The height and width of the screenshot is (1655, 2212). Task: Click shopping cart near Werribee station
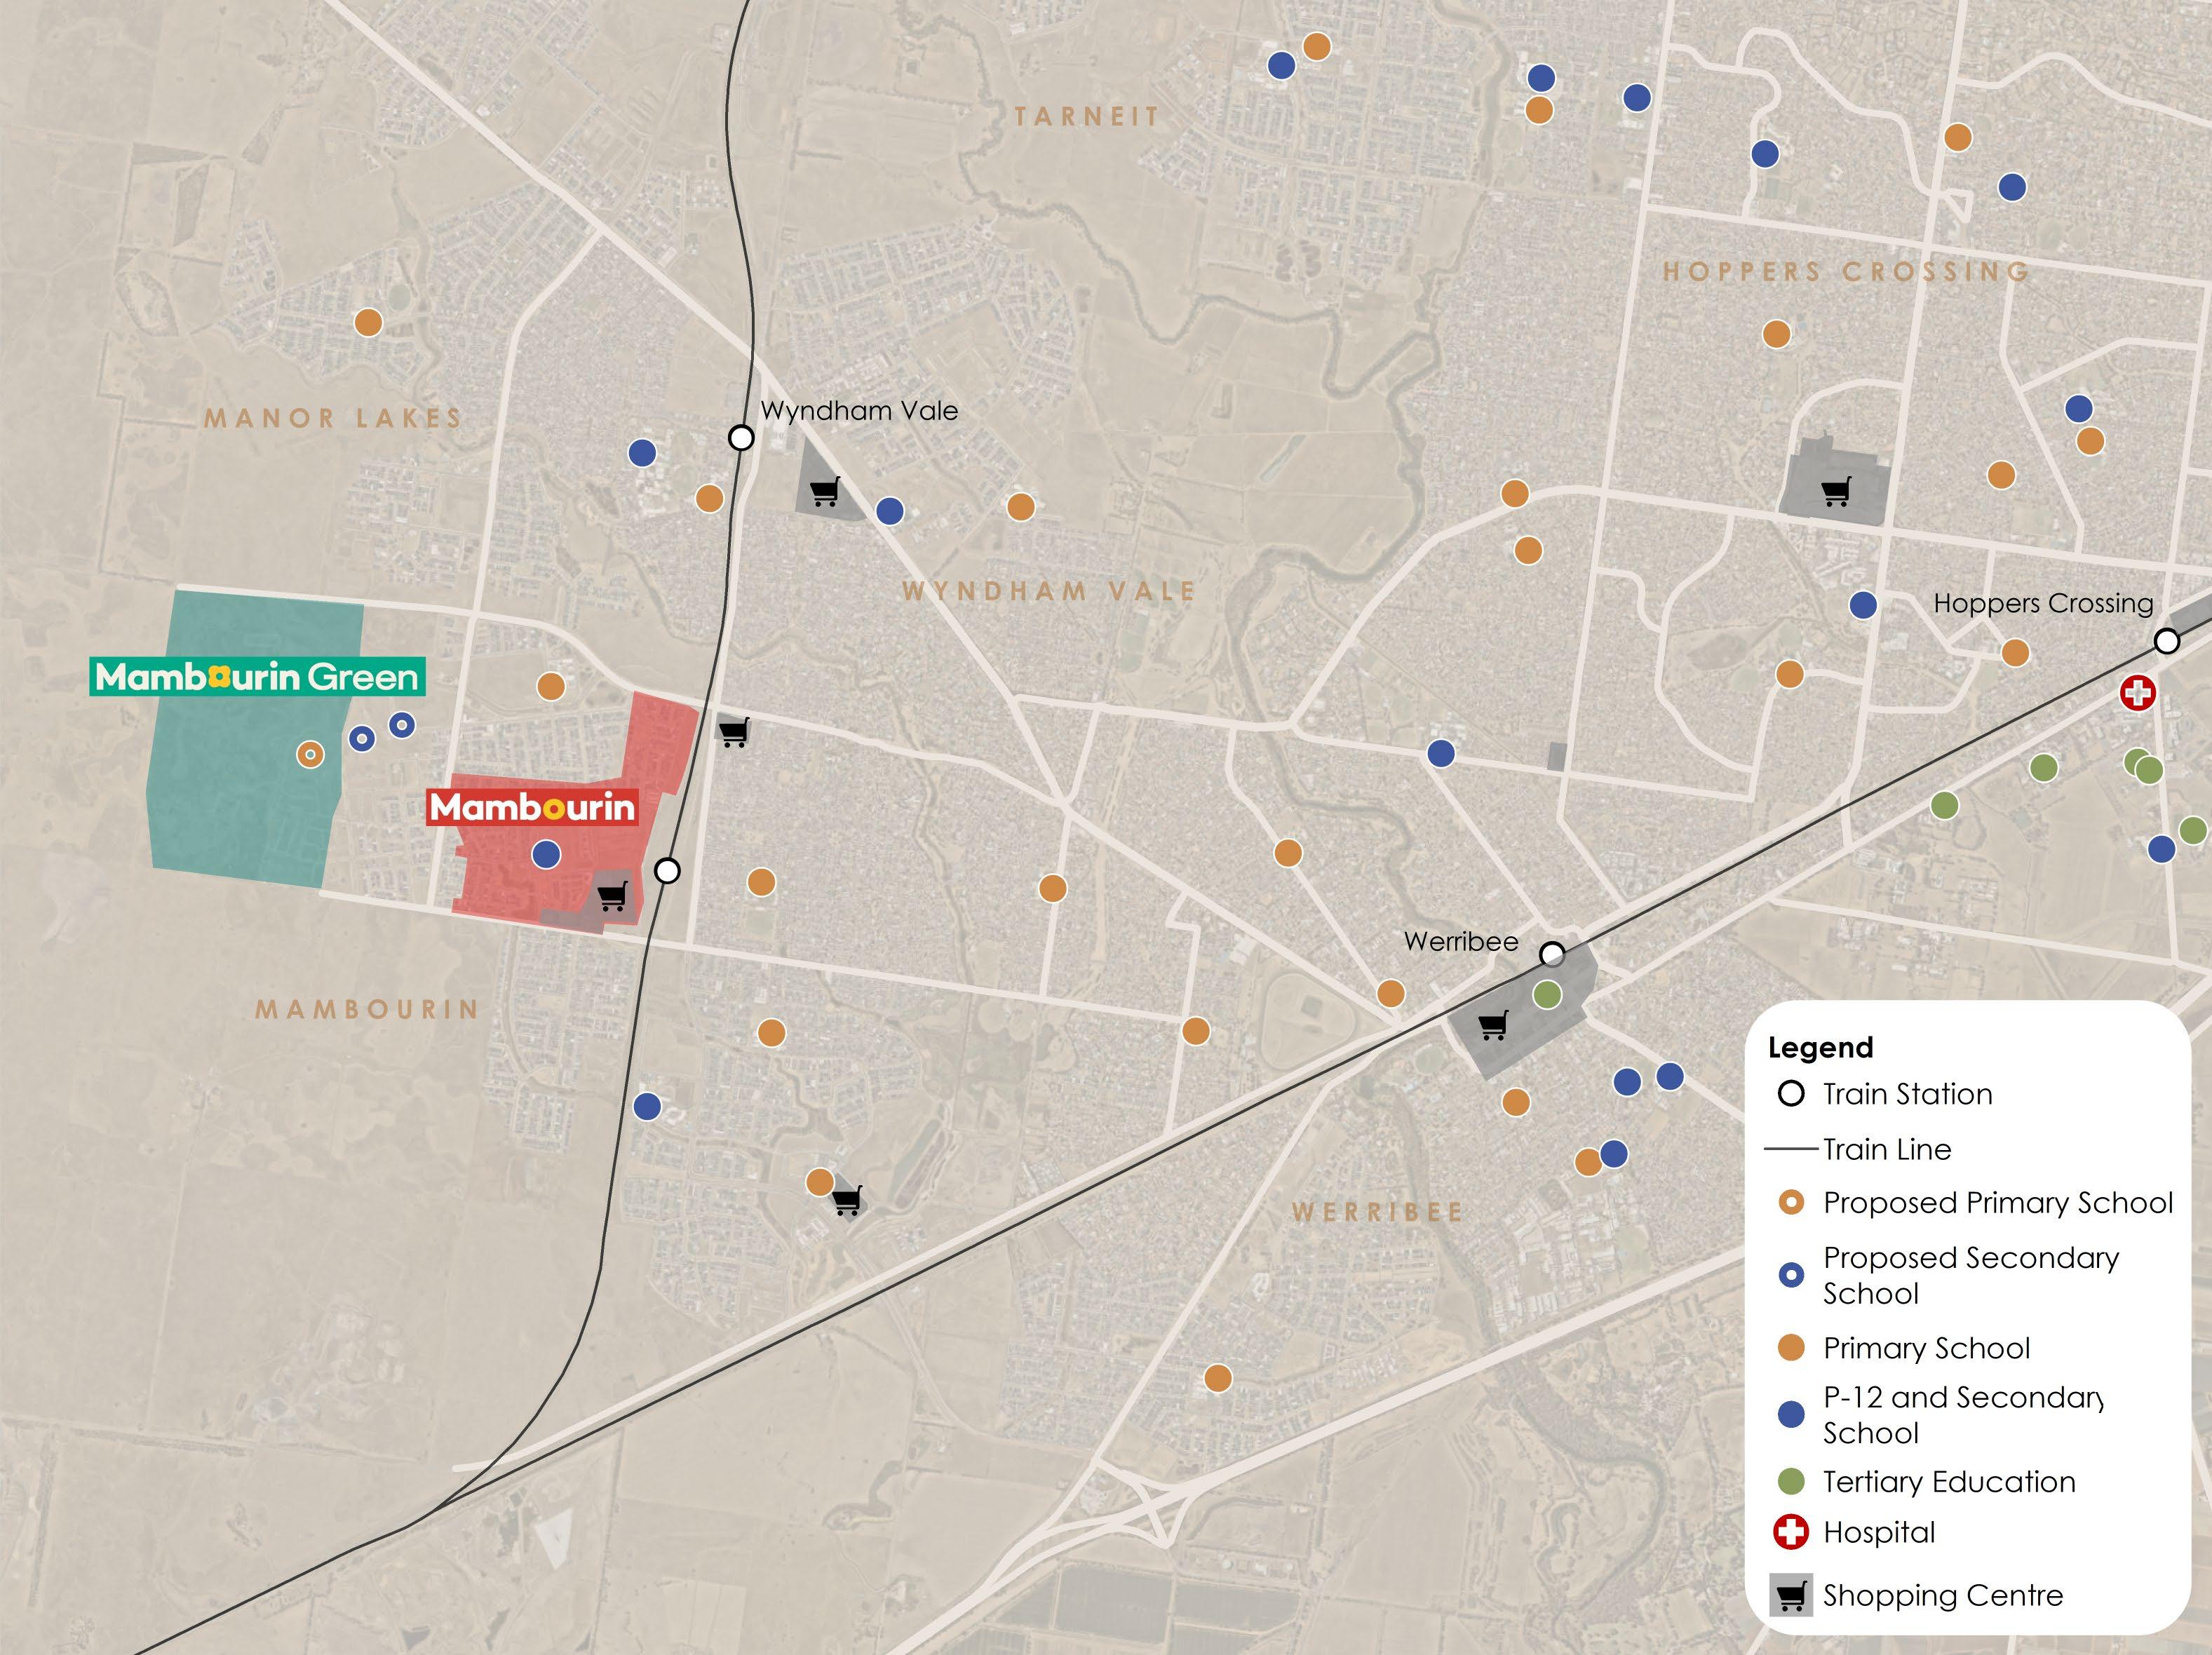1493,1025
